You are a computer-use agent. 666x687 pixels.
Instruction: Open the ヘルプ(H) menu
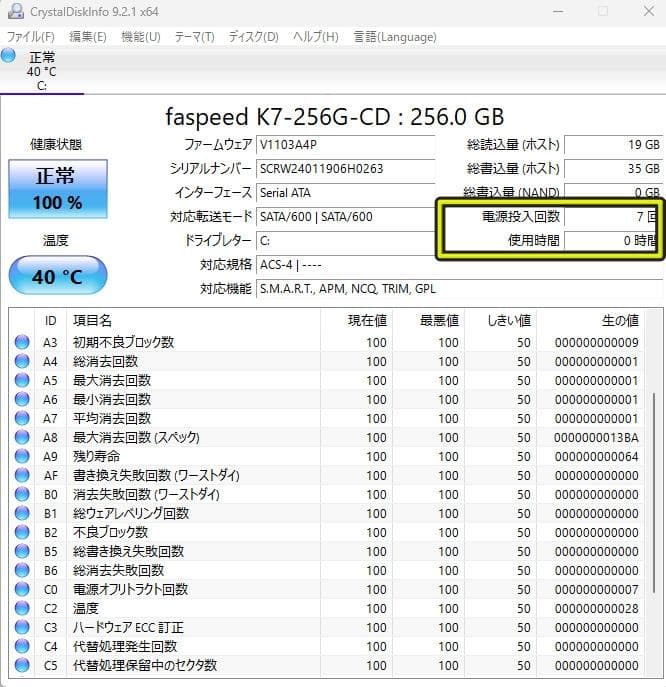pyautogui.click(x=315, y=37)
